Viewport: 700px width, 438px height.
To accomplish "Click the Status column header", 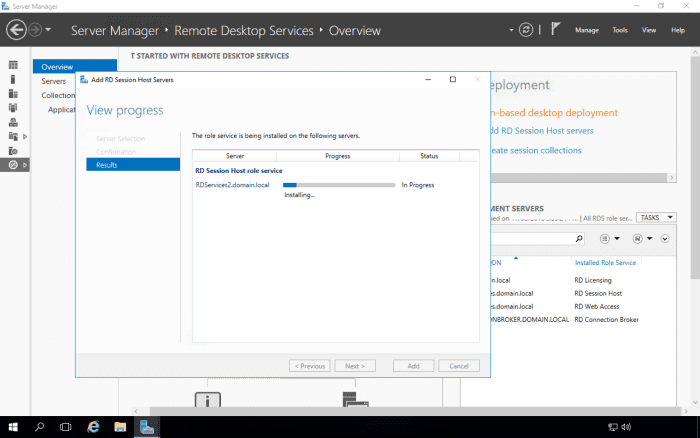I will pyautogui.click(x=429, y=156).
